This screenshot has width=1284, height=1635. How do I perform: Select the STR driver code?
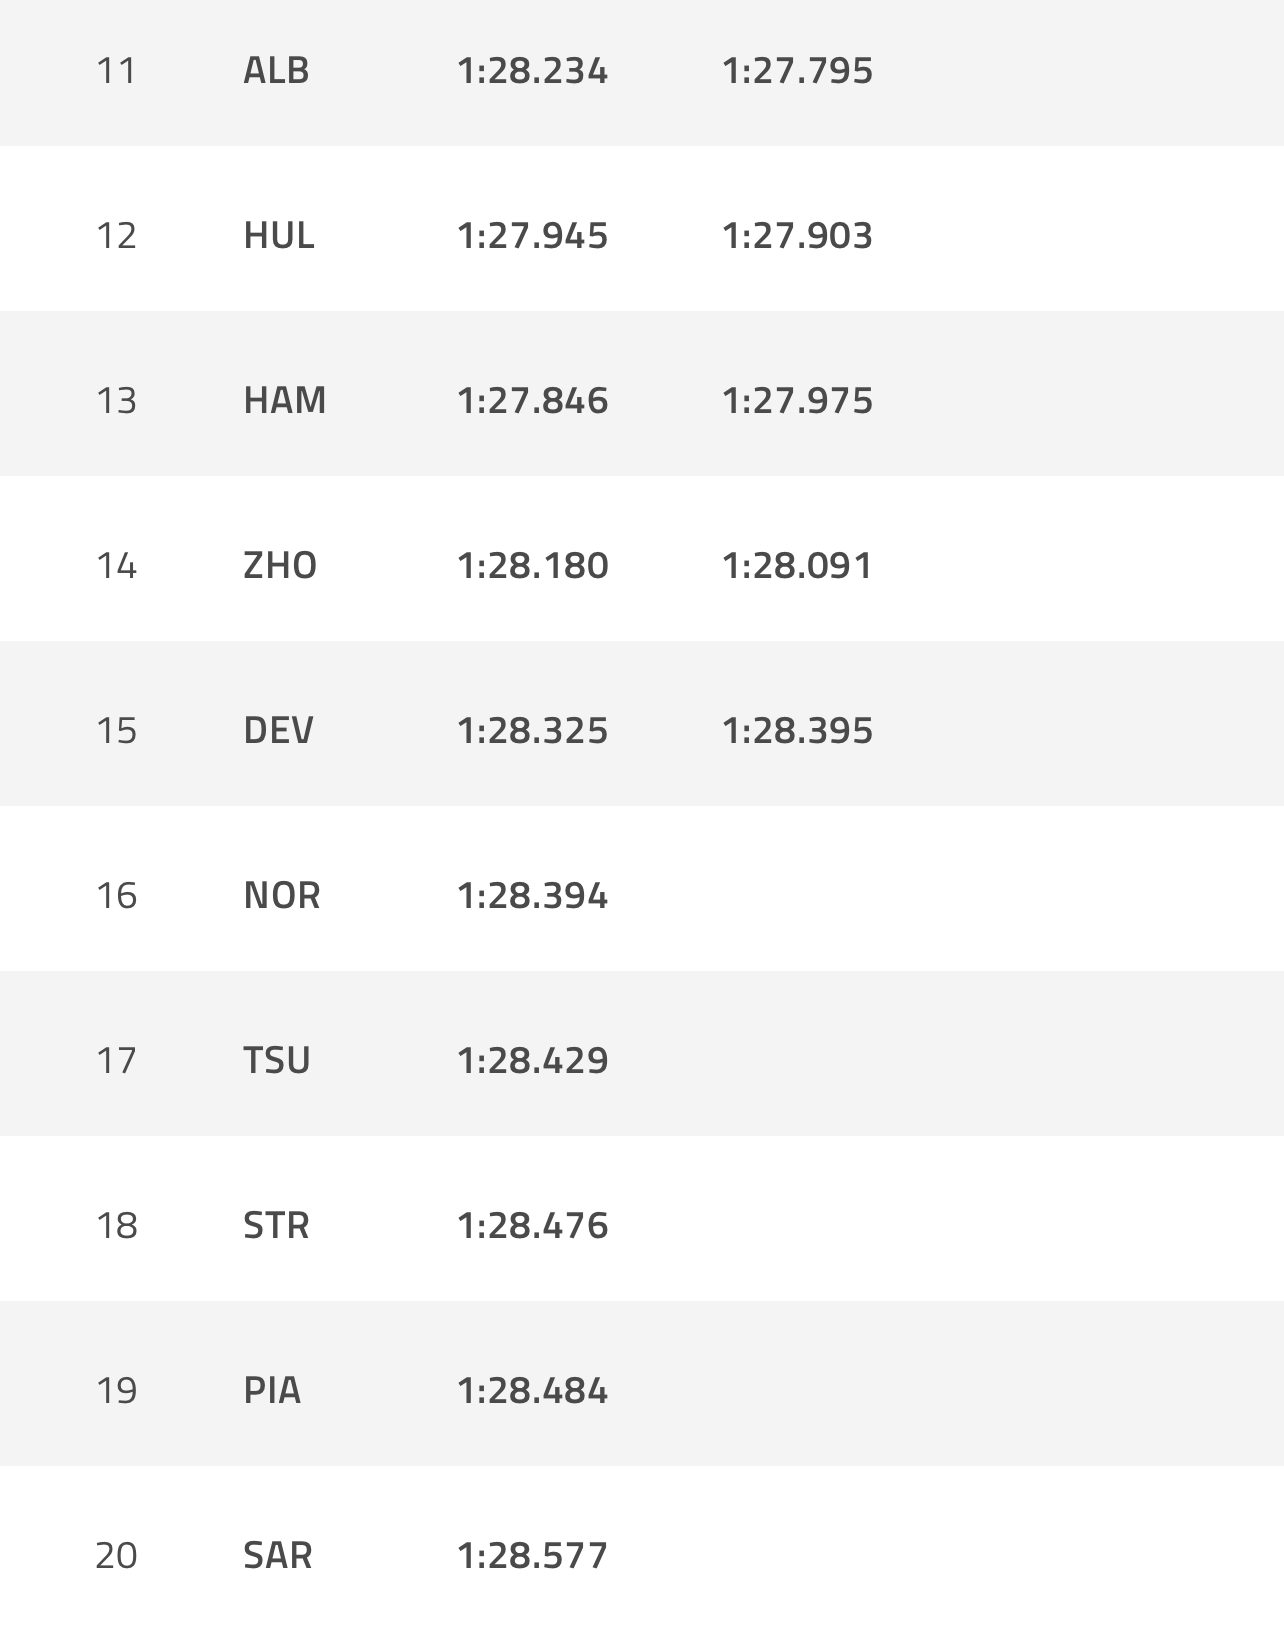276,1225
